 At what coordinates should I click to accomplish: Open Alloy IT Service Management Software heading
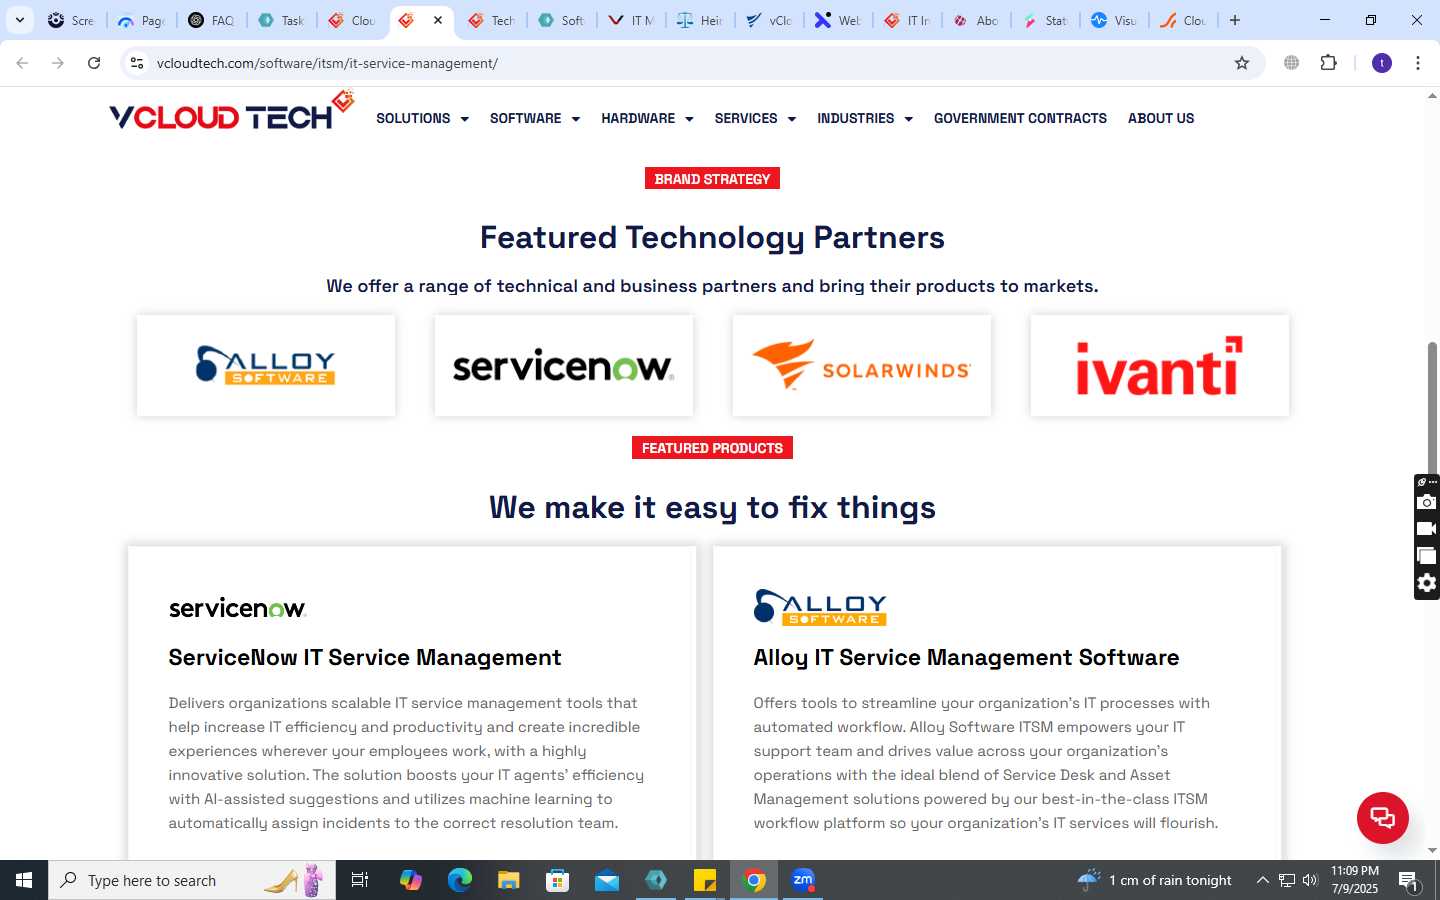point(966,657)
